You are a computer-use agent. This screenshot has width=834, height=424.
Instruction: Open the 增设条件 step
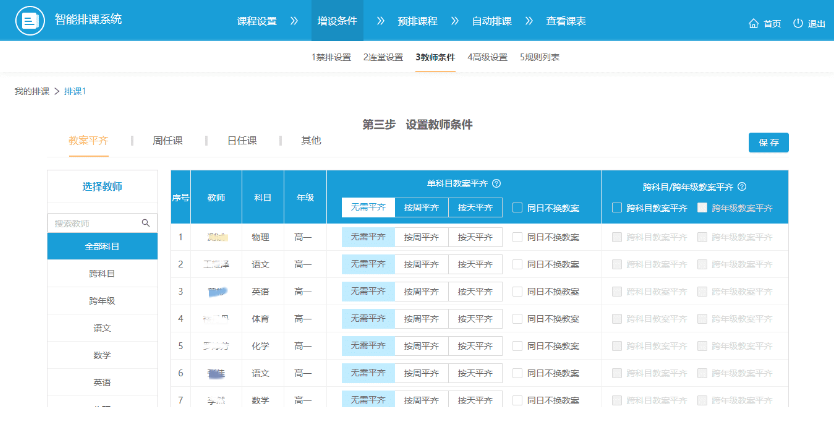(337, 21)
